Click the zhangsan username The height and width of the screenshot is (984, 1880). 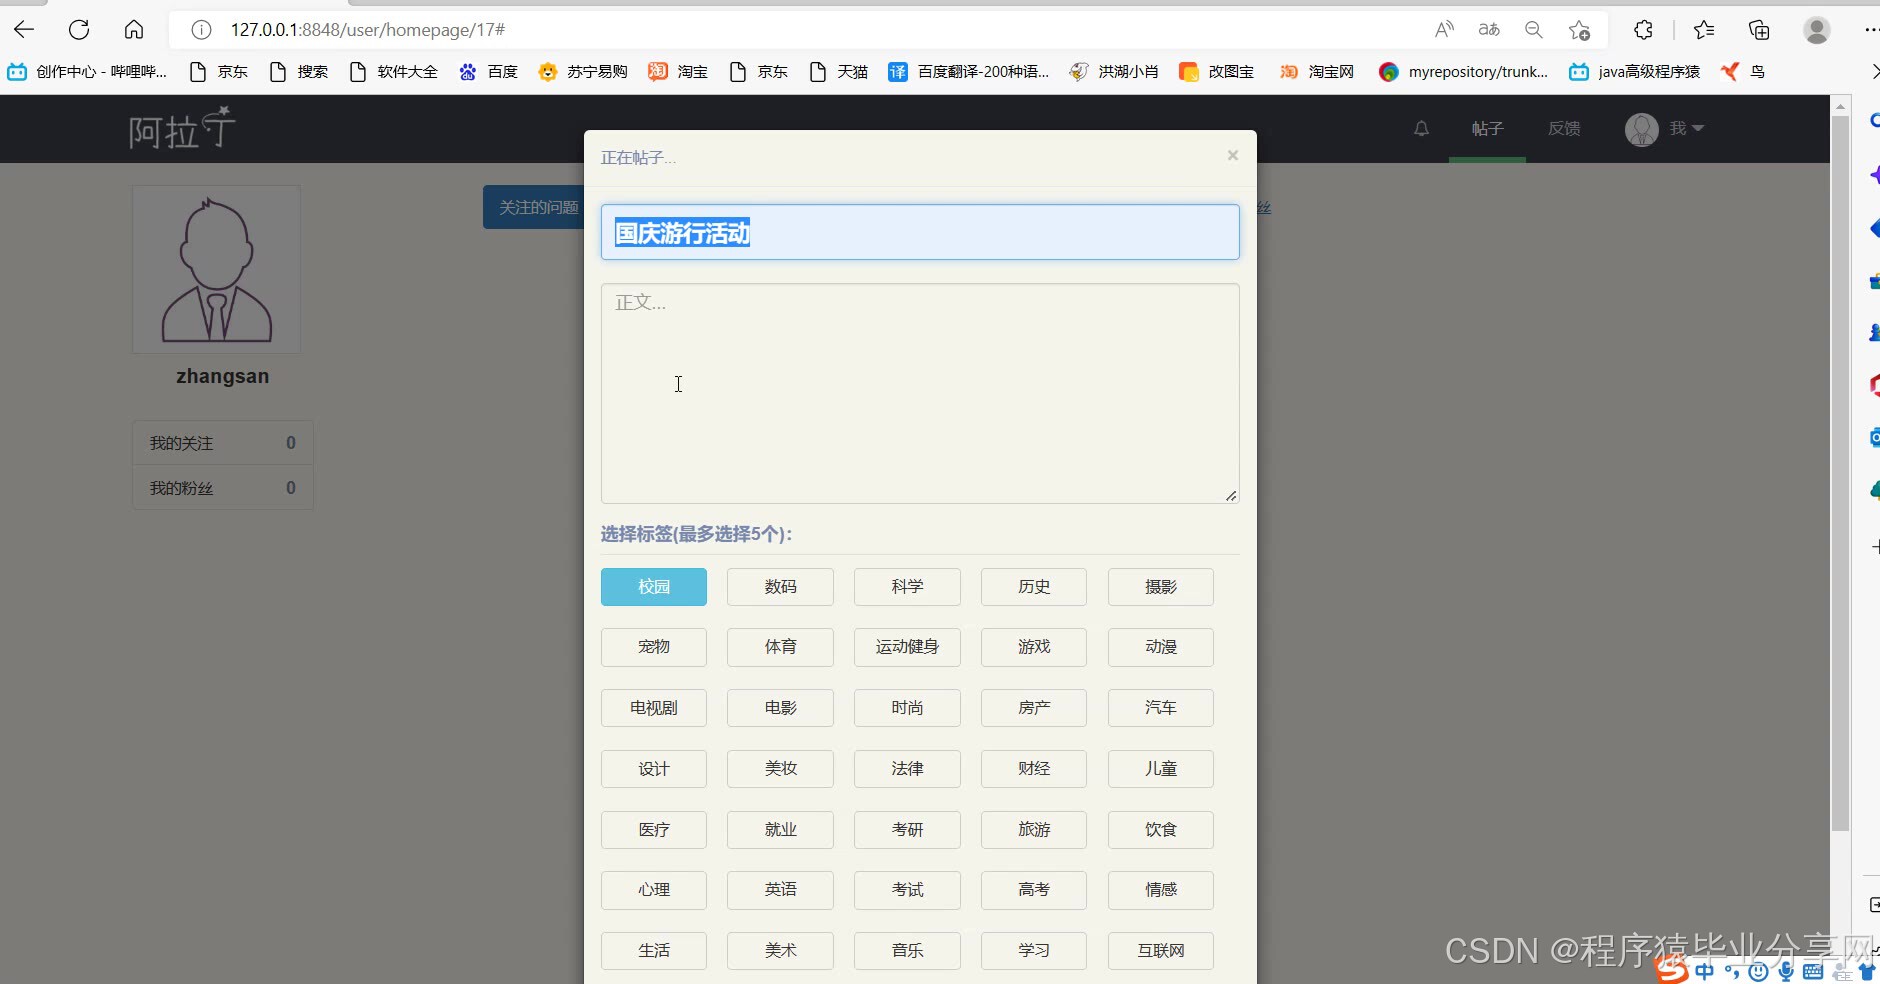(x=222, y=376)
